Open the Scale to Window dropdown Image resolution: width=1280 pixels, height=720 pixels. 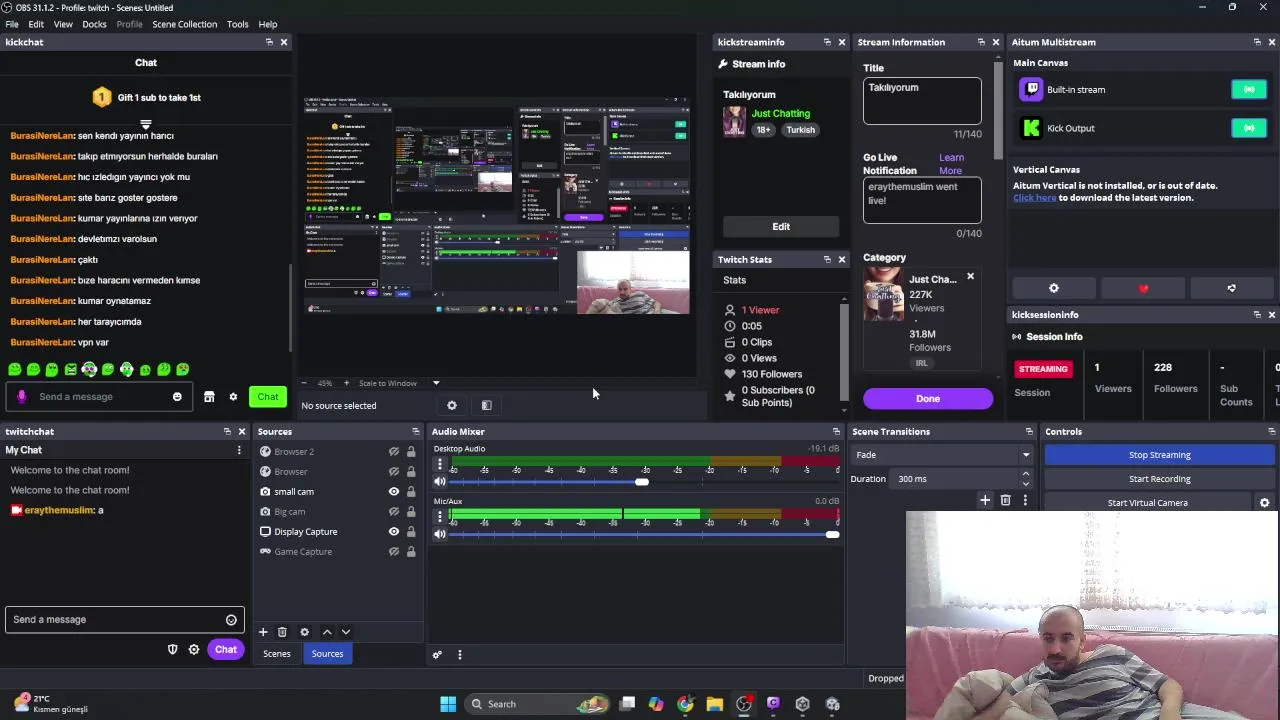click(400, 383)
